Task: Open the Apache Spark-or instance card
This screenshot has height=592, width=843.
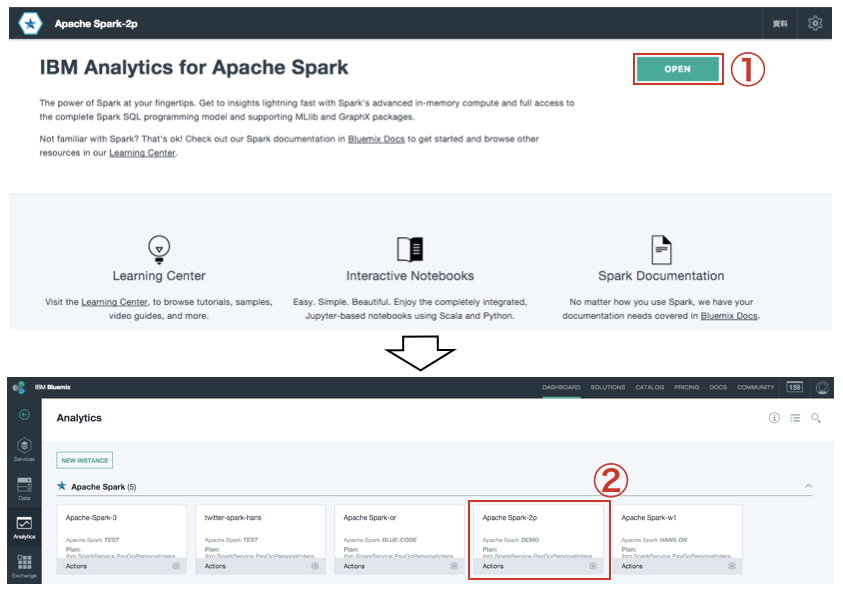Action: coord(399,539)
